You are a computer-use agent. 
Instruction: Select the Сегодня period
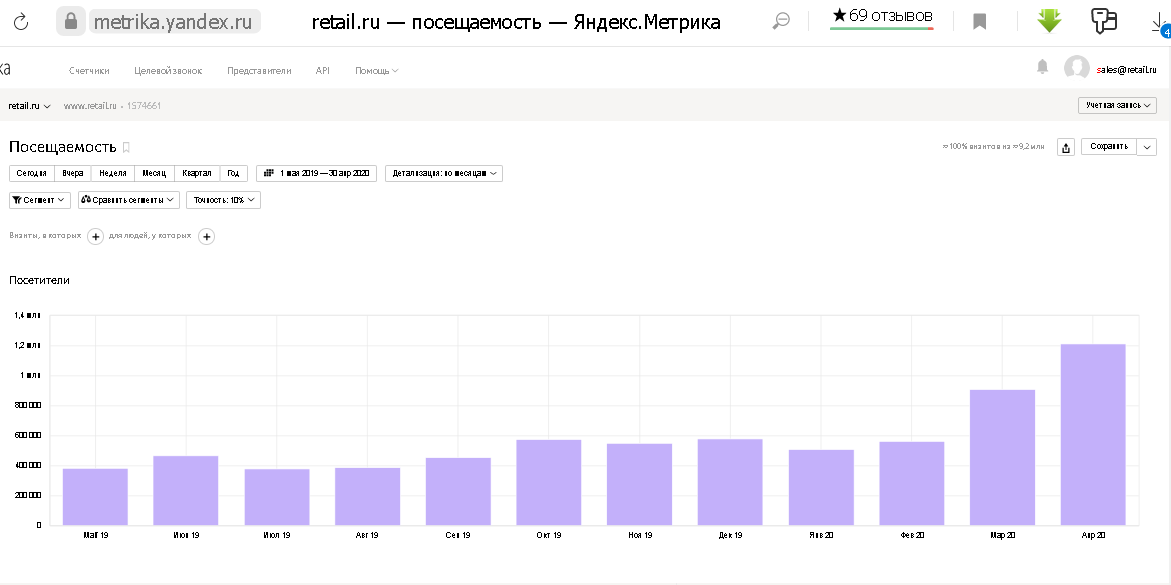(32, 173)
